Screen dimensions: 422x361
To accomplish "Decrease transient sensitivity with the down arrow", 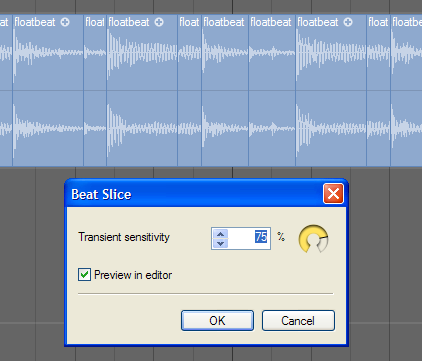I will (x=220, y=243).
